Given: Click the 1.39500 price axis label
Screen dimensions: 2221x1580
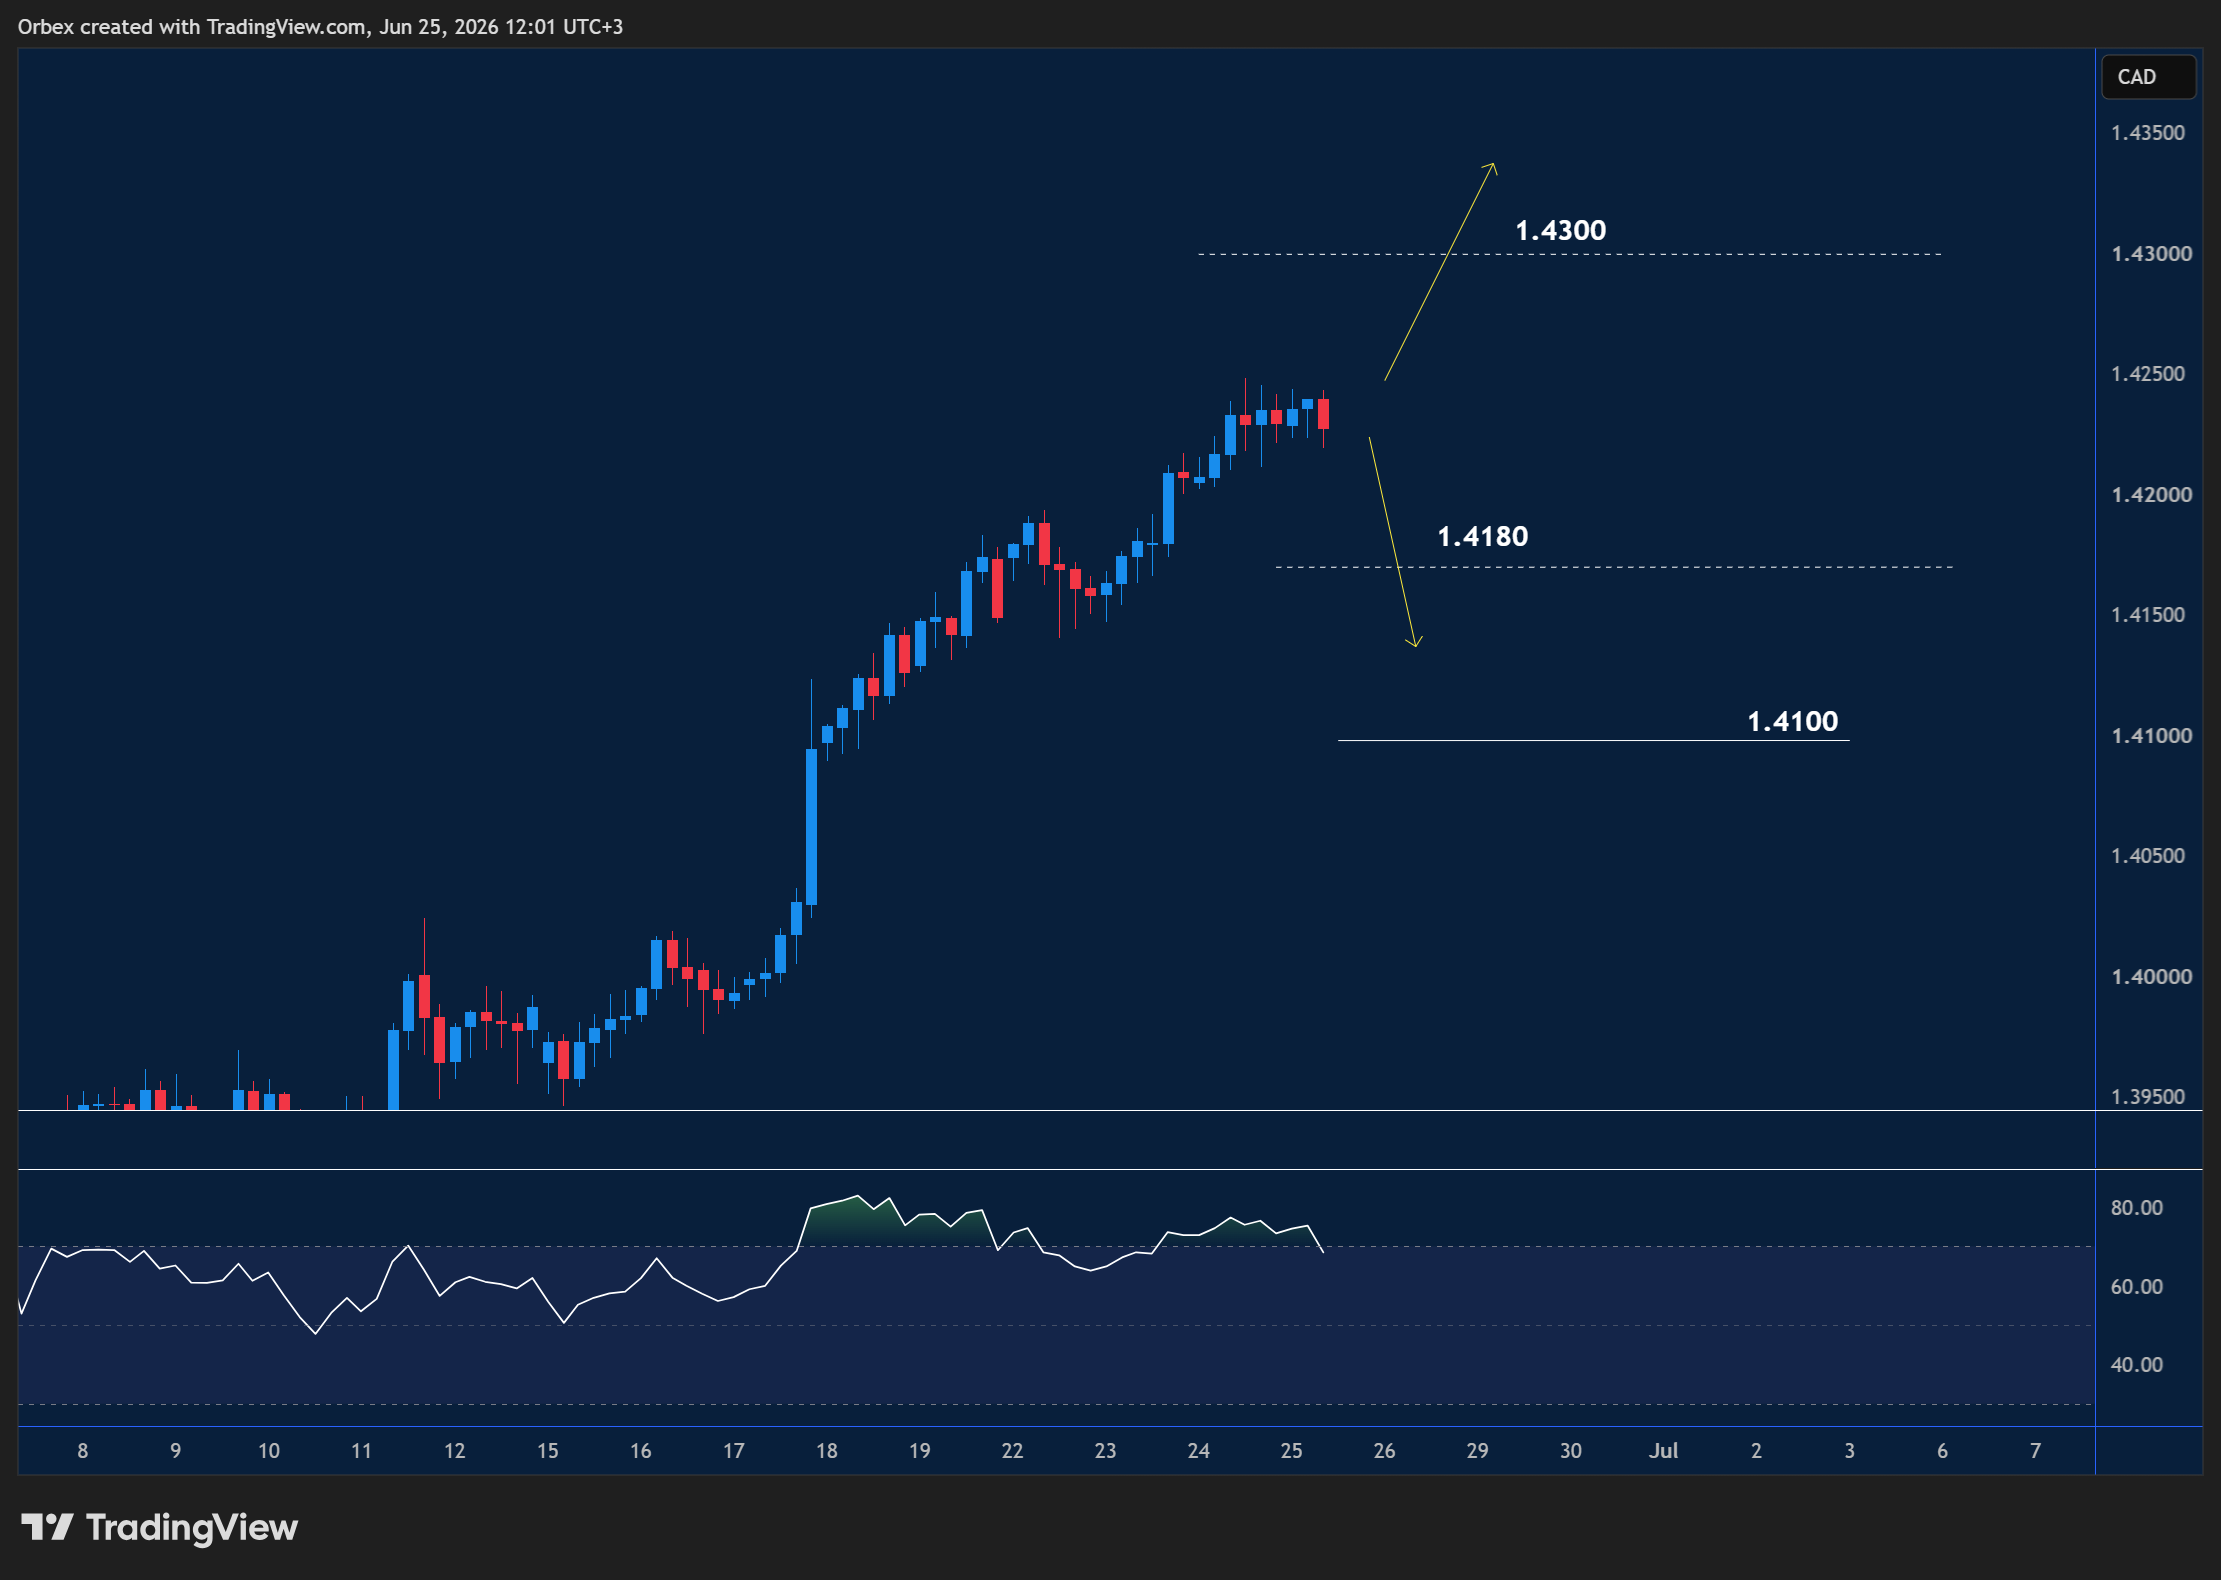Looking at the screenshot, I should [2148, 1097].
